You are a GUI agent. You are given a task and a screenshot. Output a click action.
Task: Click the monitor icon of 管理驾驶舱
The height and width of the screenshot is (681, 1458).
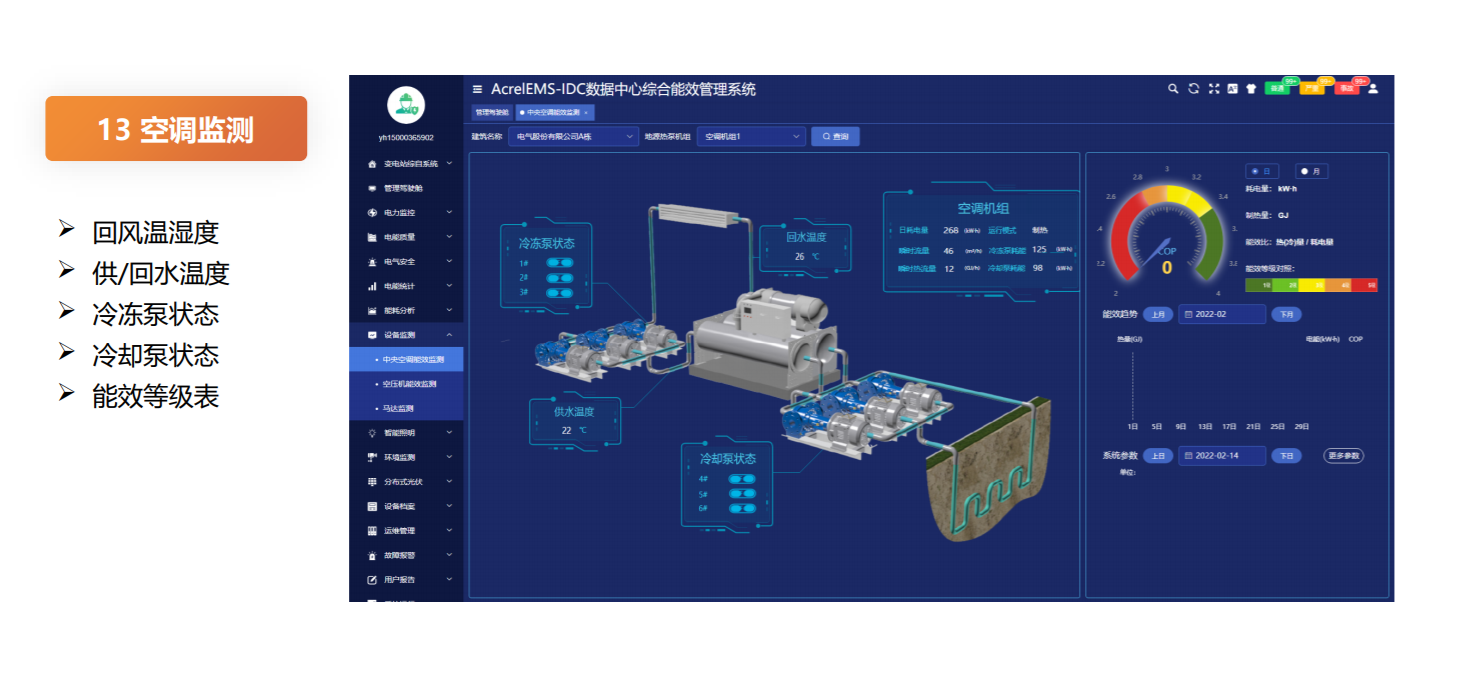(372, 188)
